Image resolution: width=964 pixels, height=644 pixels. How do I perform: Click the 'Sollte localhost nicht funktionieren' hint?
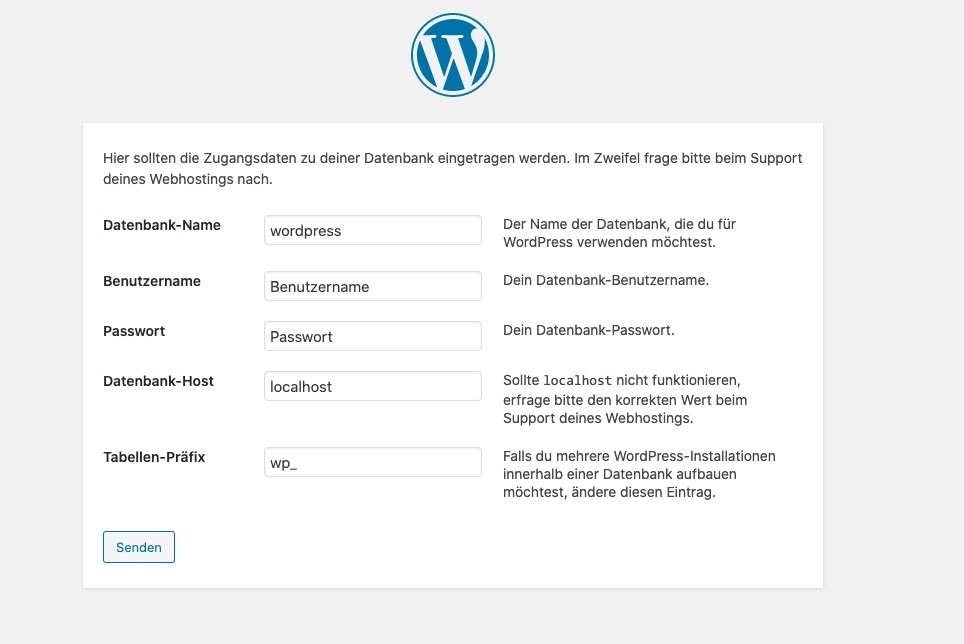625,399
